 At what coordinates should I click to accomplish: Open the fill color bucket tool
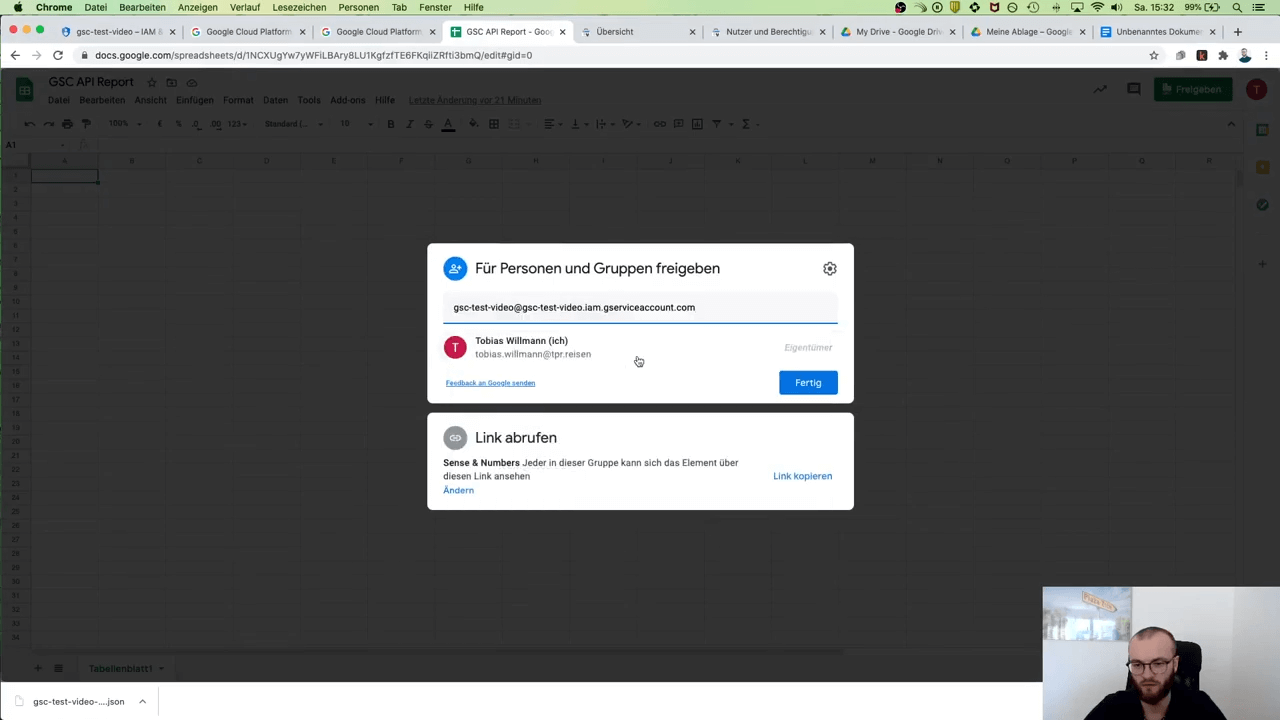tap(474, 124)
